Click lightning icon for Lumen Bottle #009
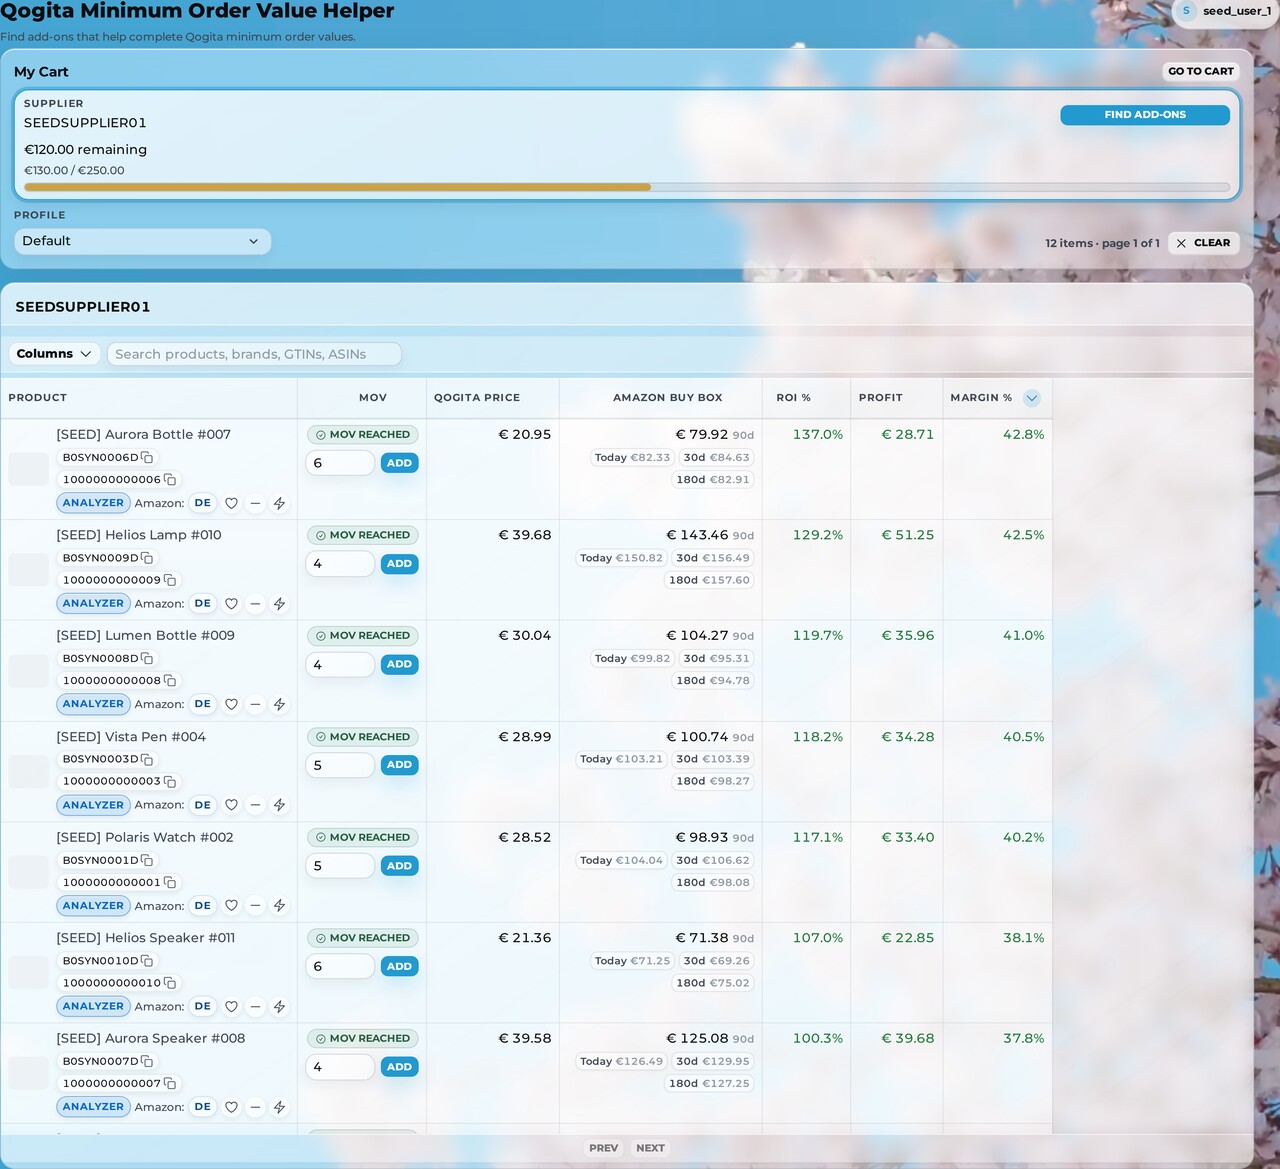This screenshot has width=1280, height=1169. pyautogui.click(x=279, y=705)
